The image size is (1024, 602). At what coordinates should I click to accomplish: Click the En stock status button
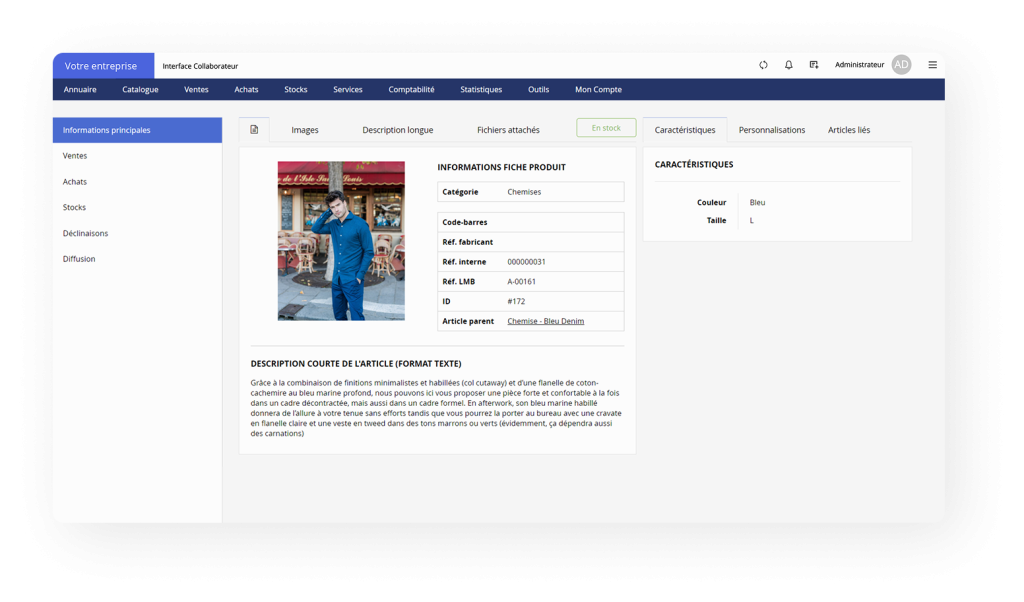(606, 128)
